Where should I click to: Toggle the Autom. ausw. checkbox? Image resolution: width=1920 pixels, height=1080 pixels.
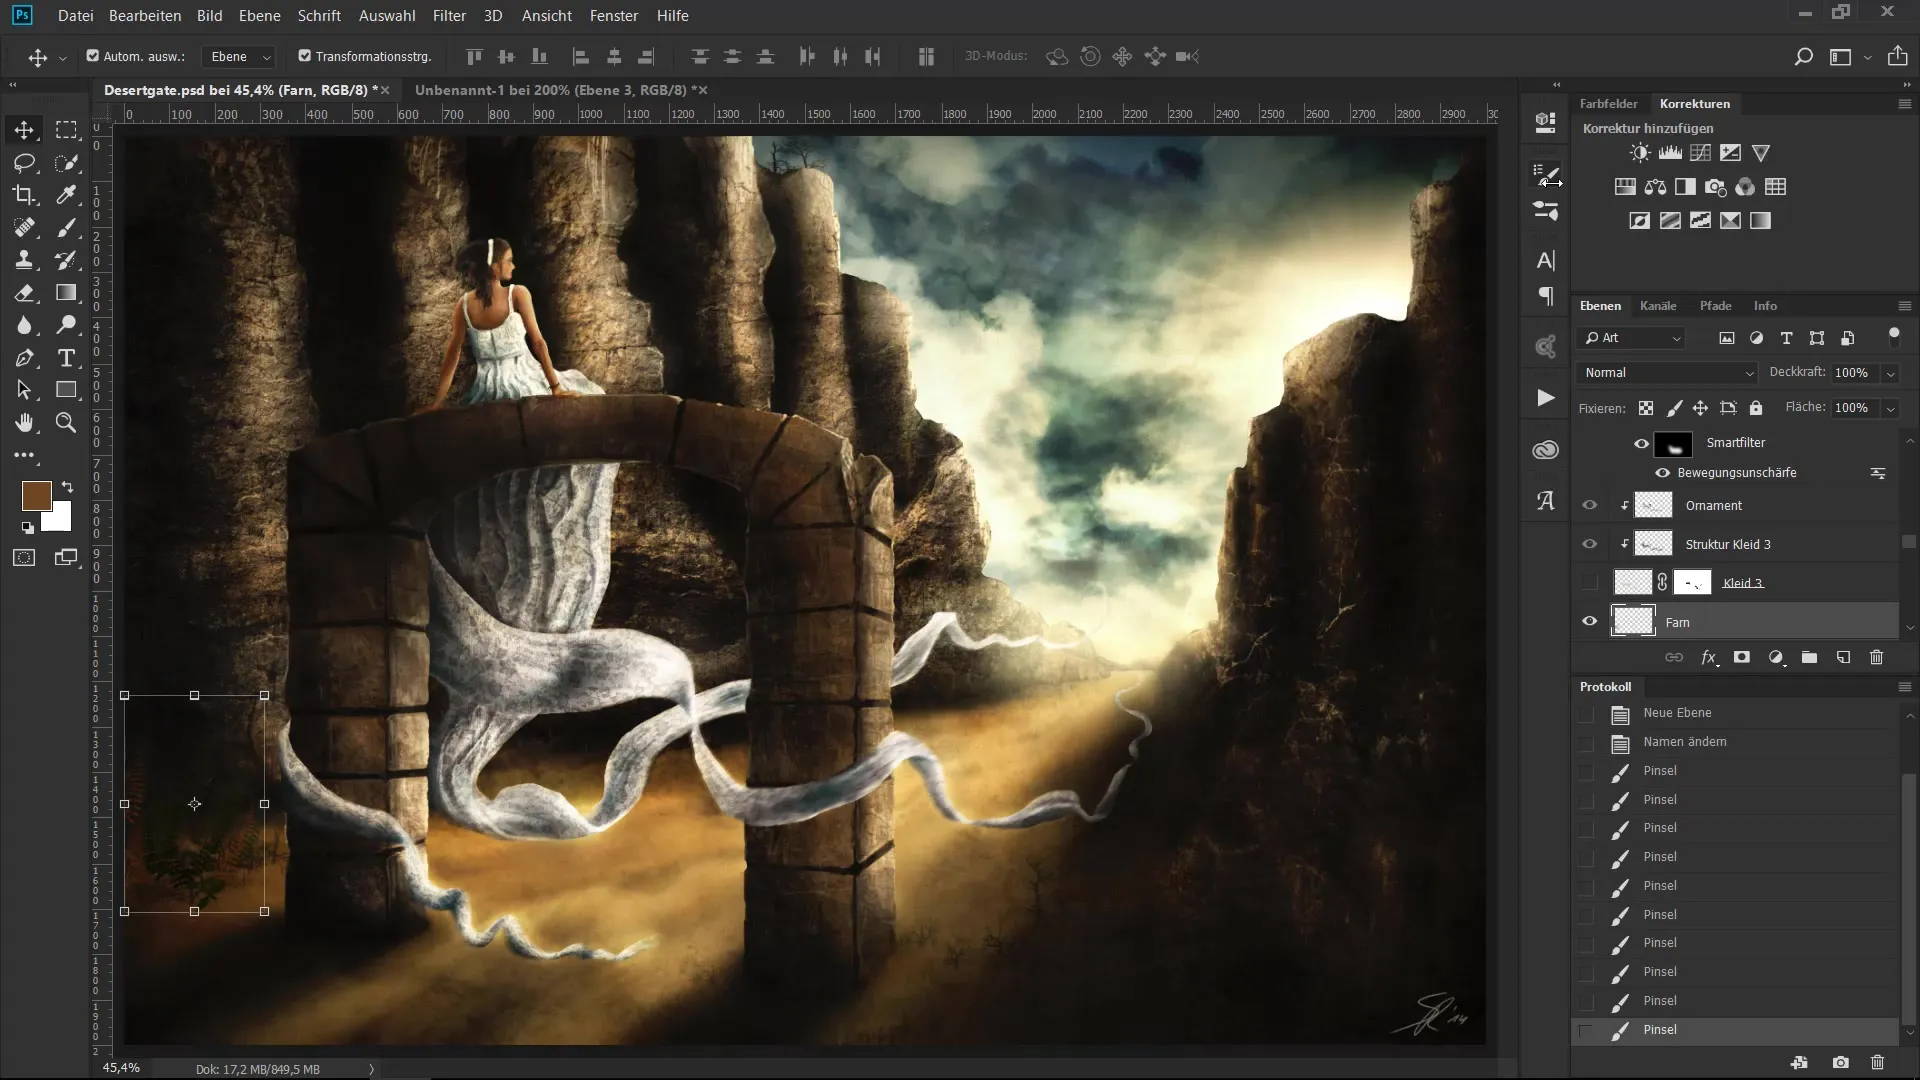(x=93, y=56)
